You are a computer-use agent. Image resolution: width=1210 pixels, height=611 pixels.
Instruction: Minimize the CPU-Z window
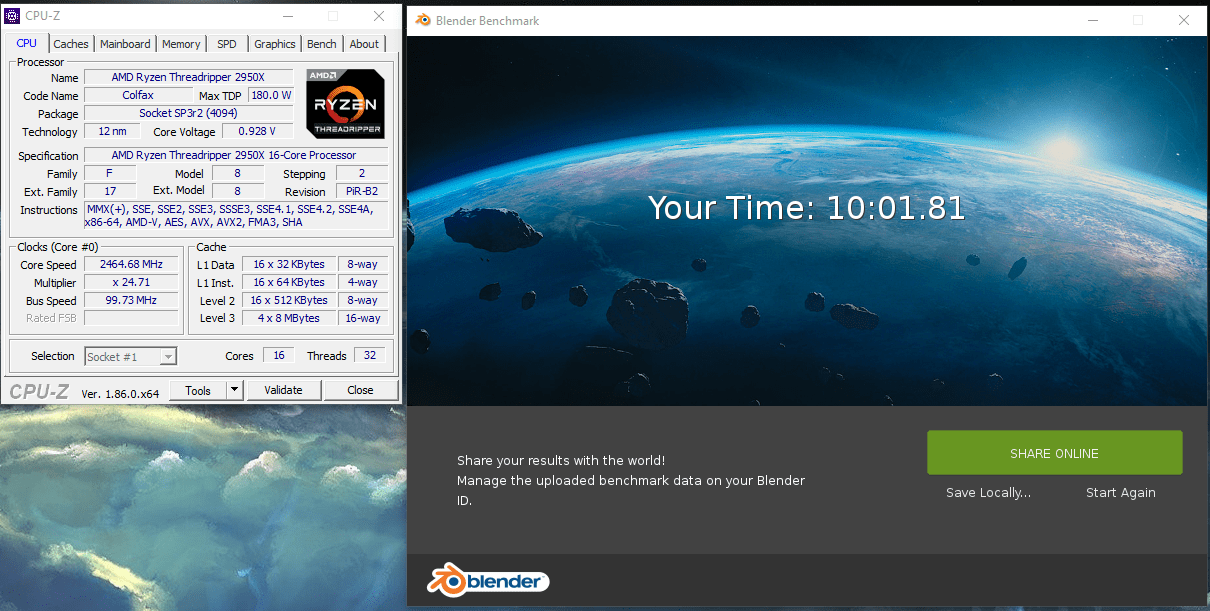click(287, 16)
